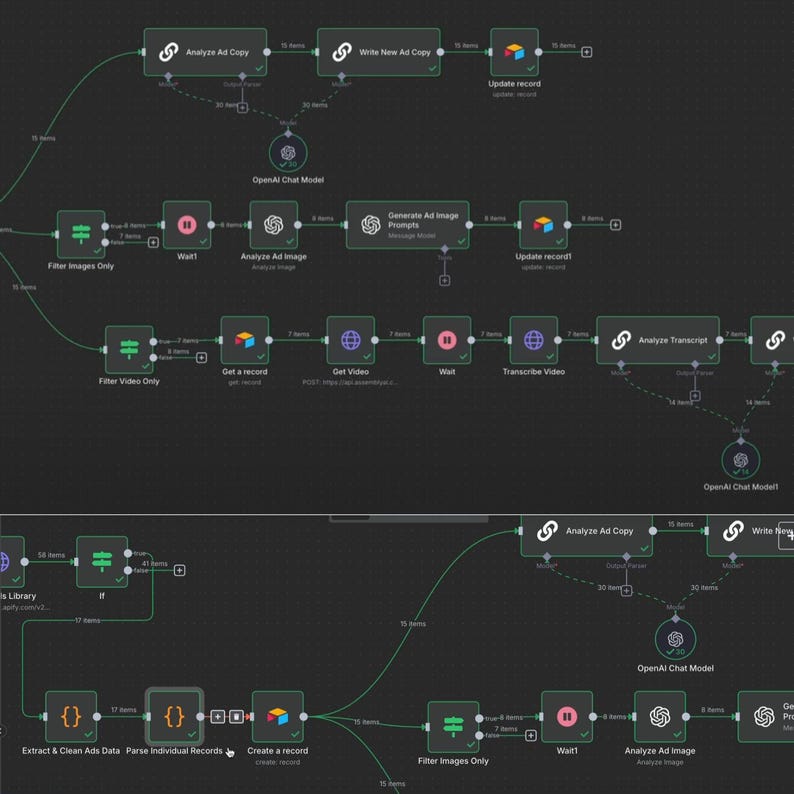Select the Filter Video Only node
794x794 pixels.
(x=129, y=349)
